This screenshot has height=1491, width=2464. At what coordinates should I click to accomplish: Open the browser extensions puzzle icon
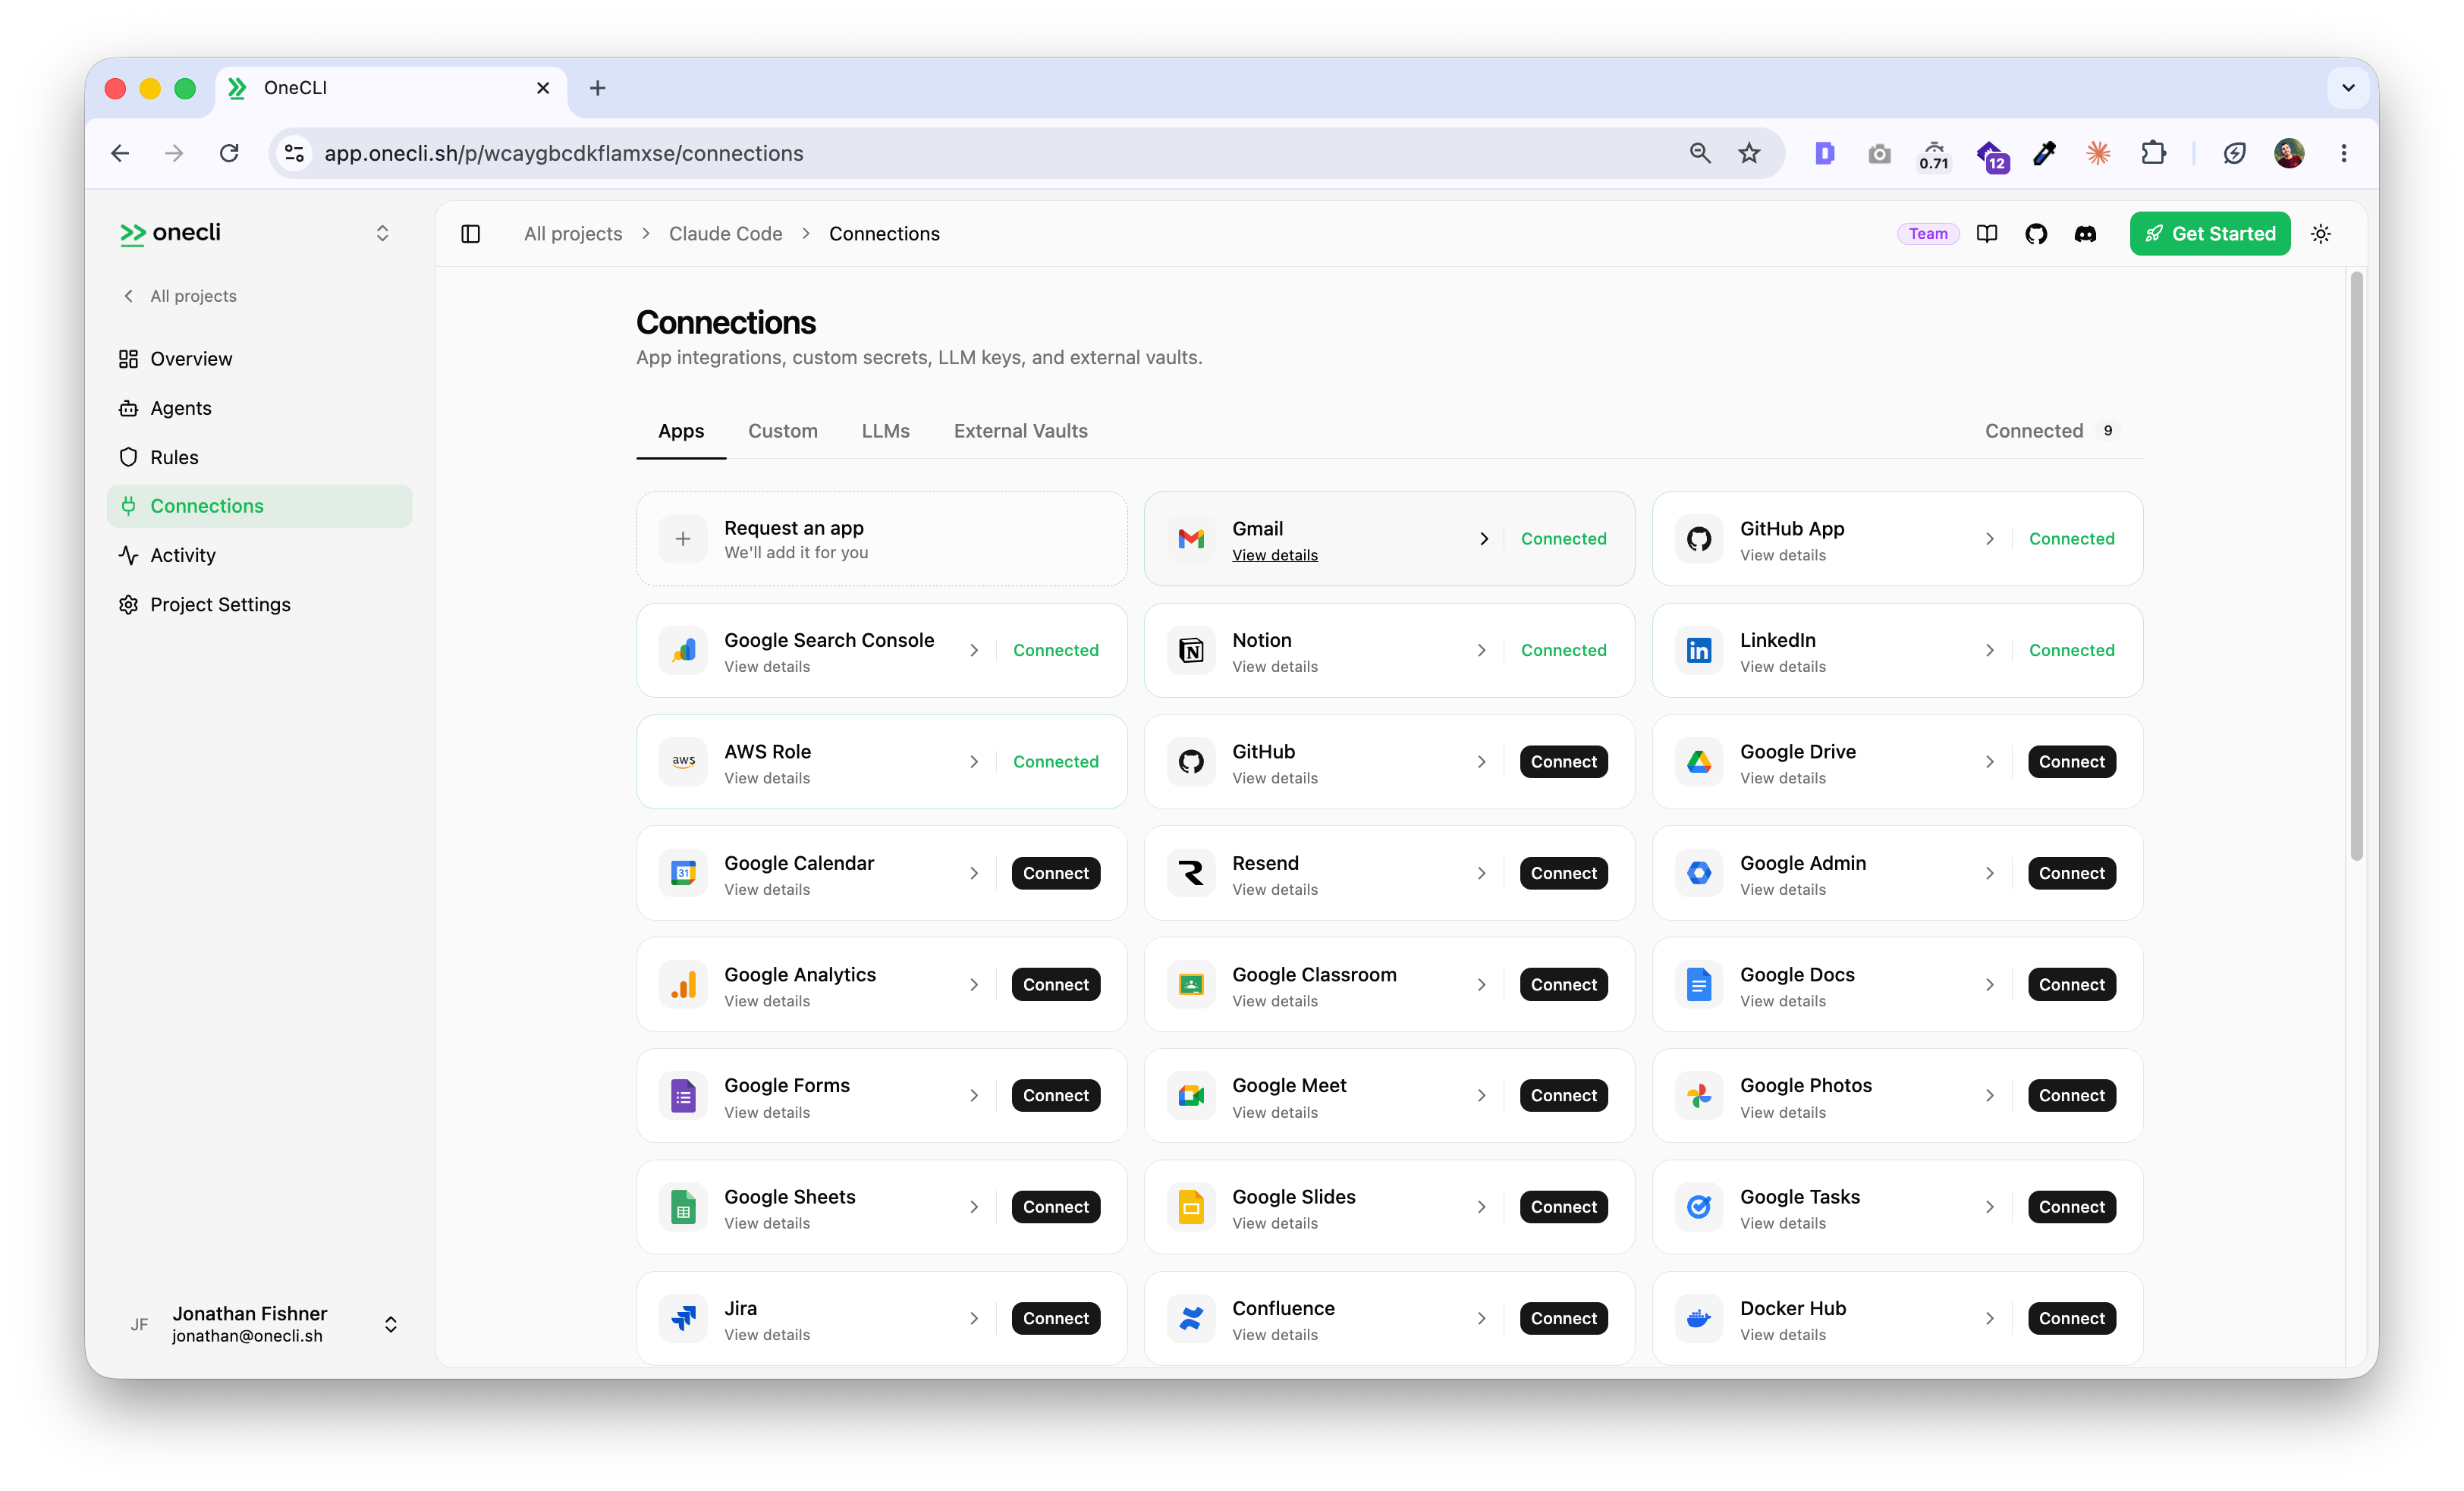click(2153, 153)
